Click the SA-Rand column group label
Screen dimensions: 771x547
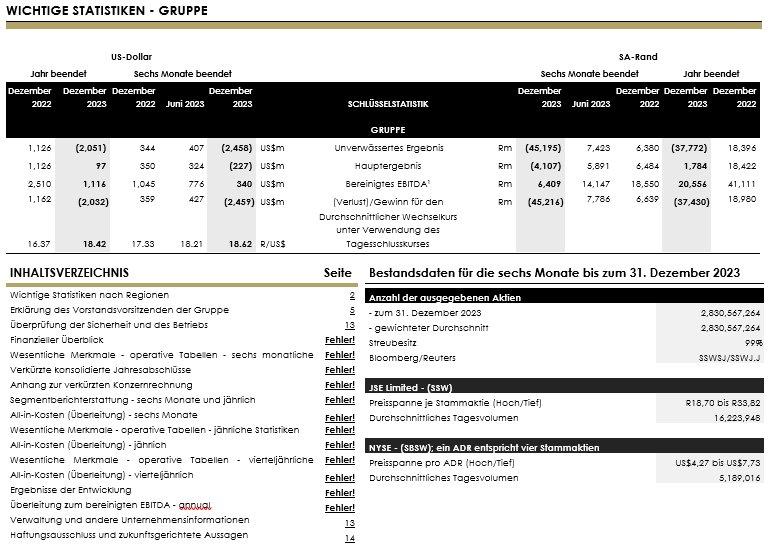638,57
